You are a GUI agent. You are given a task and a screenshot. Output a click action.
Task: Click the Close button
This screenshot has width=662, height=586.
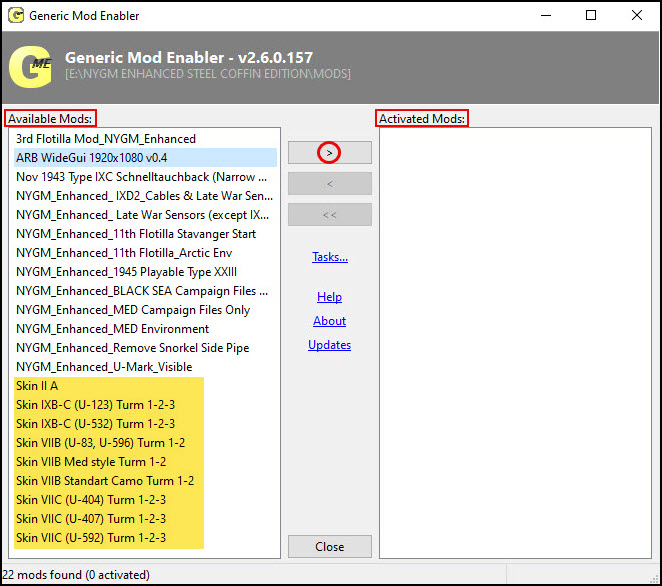pyautogui.click(x=330, y=547)
